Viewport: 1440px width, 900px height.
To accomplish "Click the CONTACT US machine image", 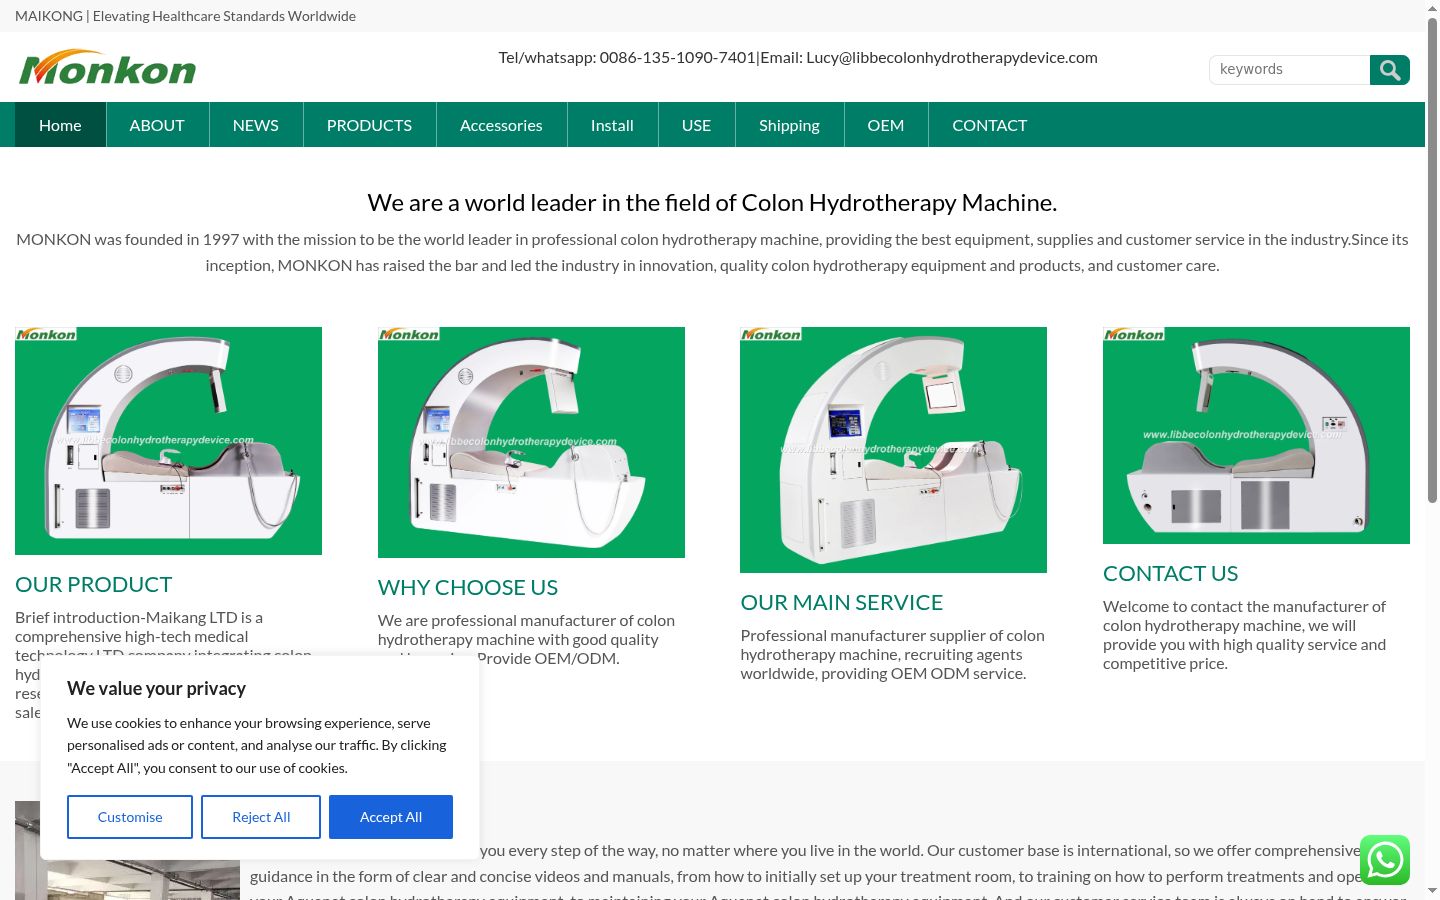I will (x=1256, y=435).
